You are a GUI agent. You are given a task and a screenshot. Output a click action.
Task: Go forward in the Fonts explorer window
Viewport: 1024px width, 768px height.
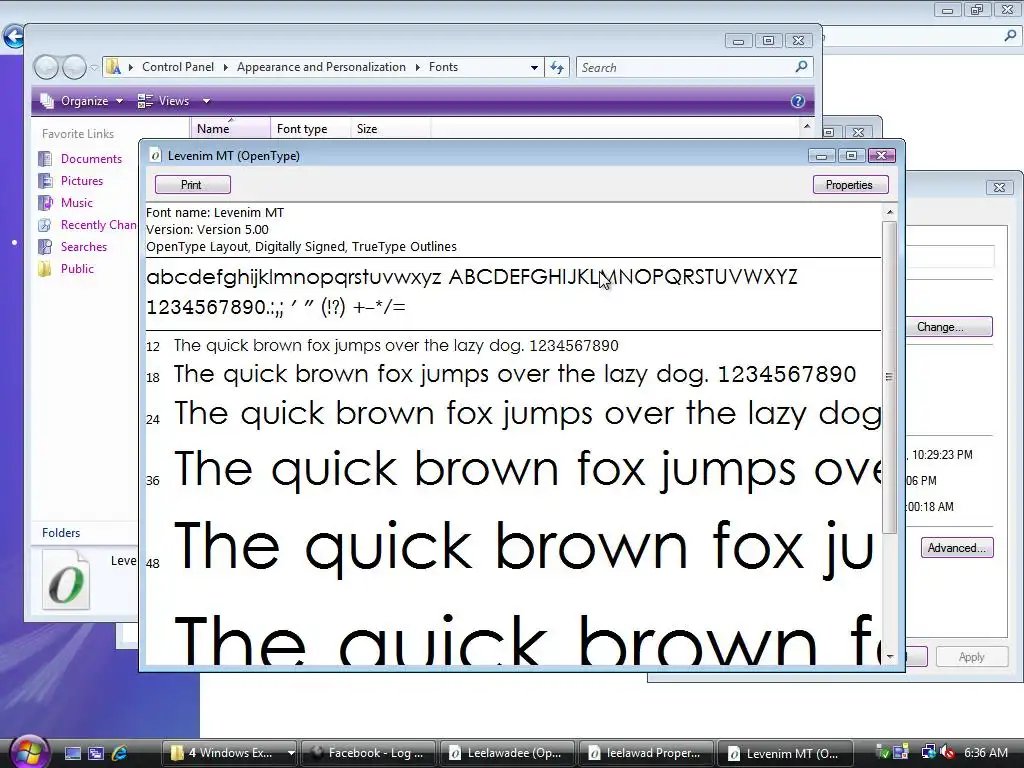74,67
